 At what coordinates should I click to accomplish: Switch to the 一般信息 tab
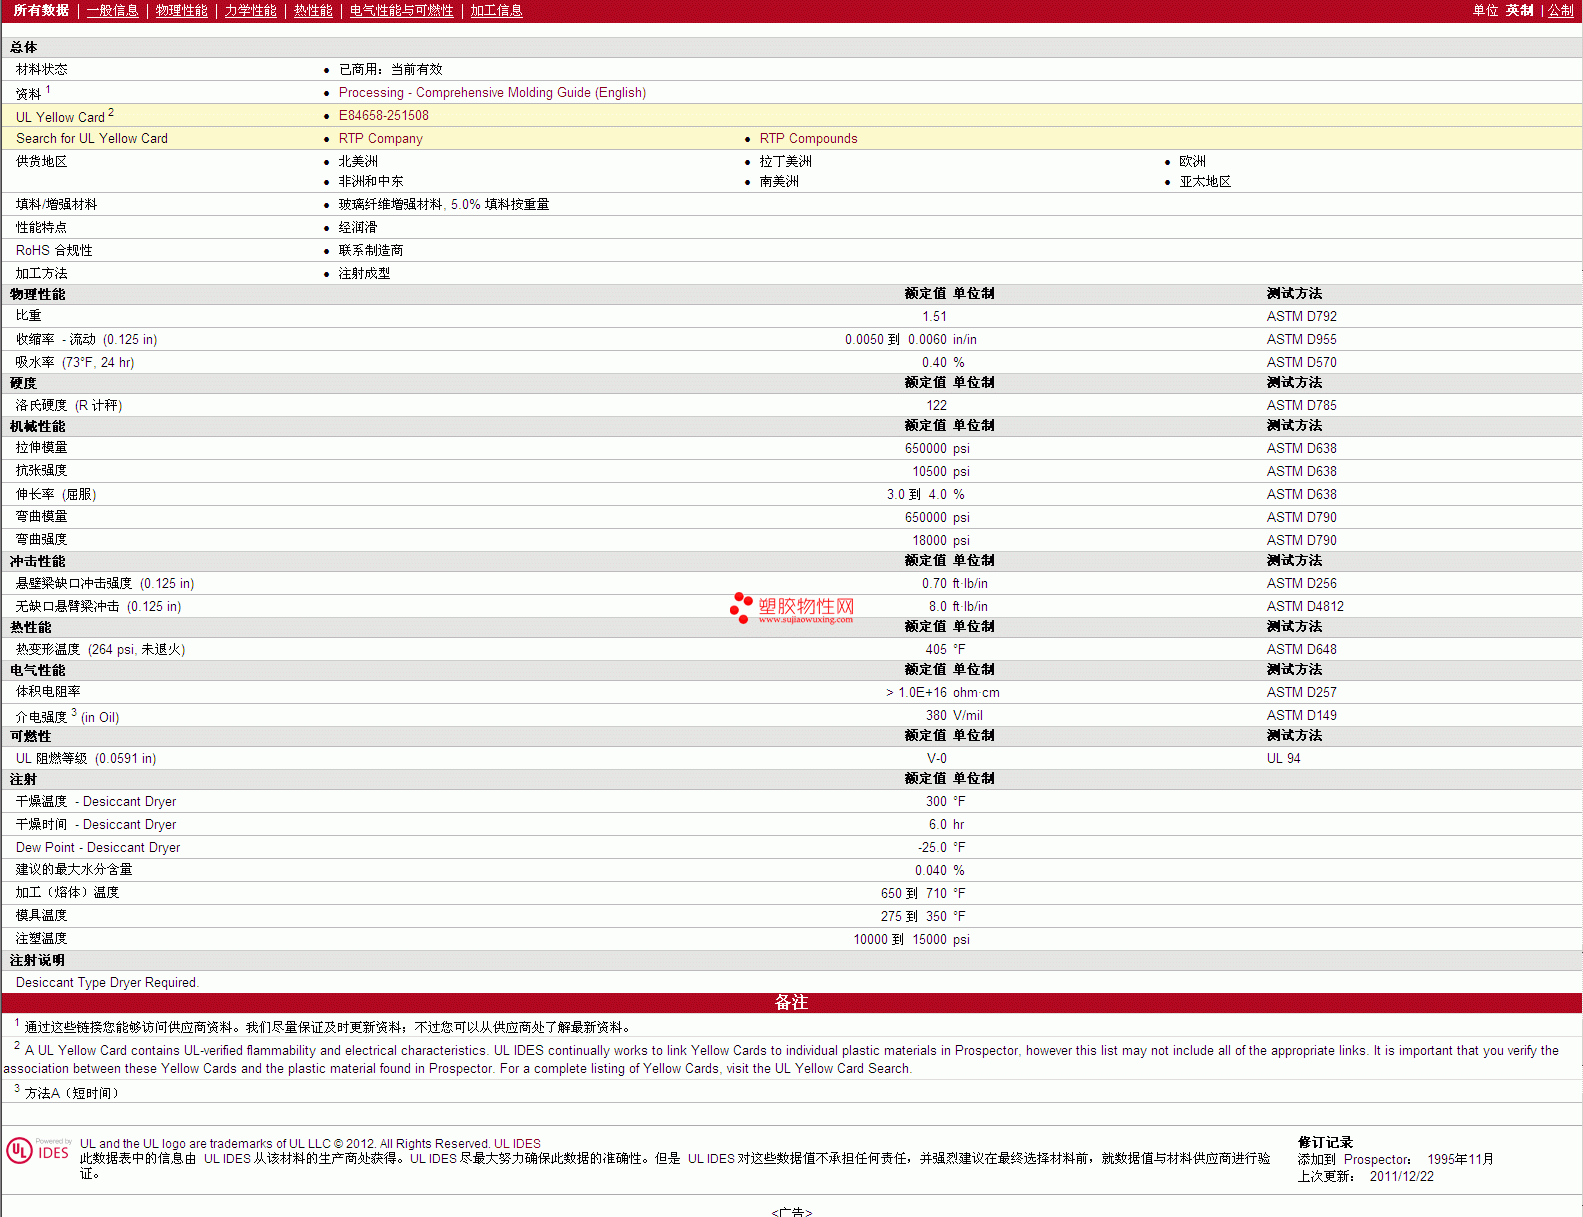pos(112,10)
